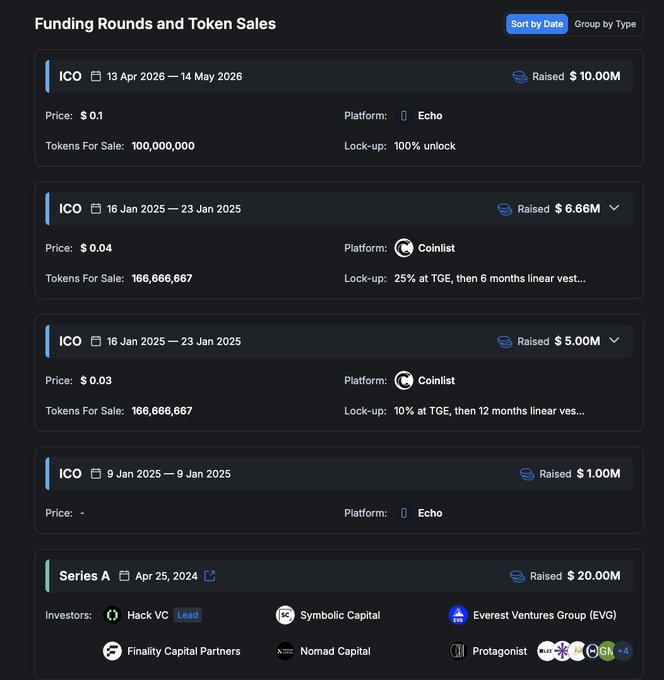The width and height of the screenshot is (664, 680).
Task: Click the $ 0.1 price value
Action: click(92, 116)
